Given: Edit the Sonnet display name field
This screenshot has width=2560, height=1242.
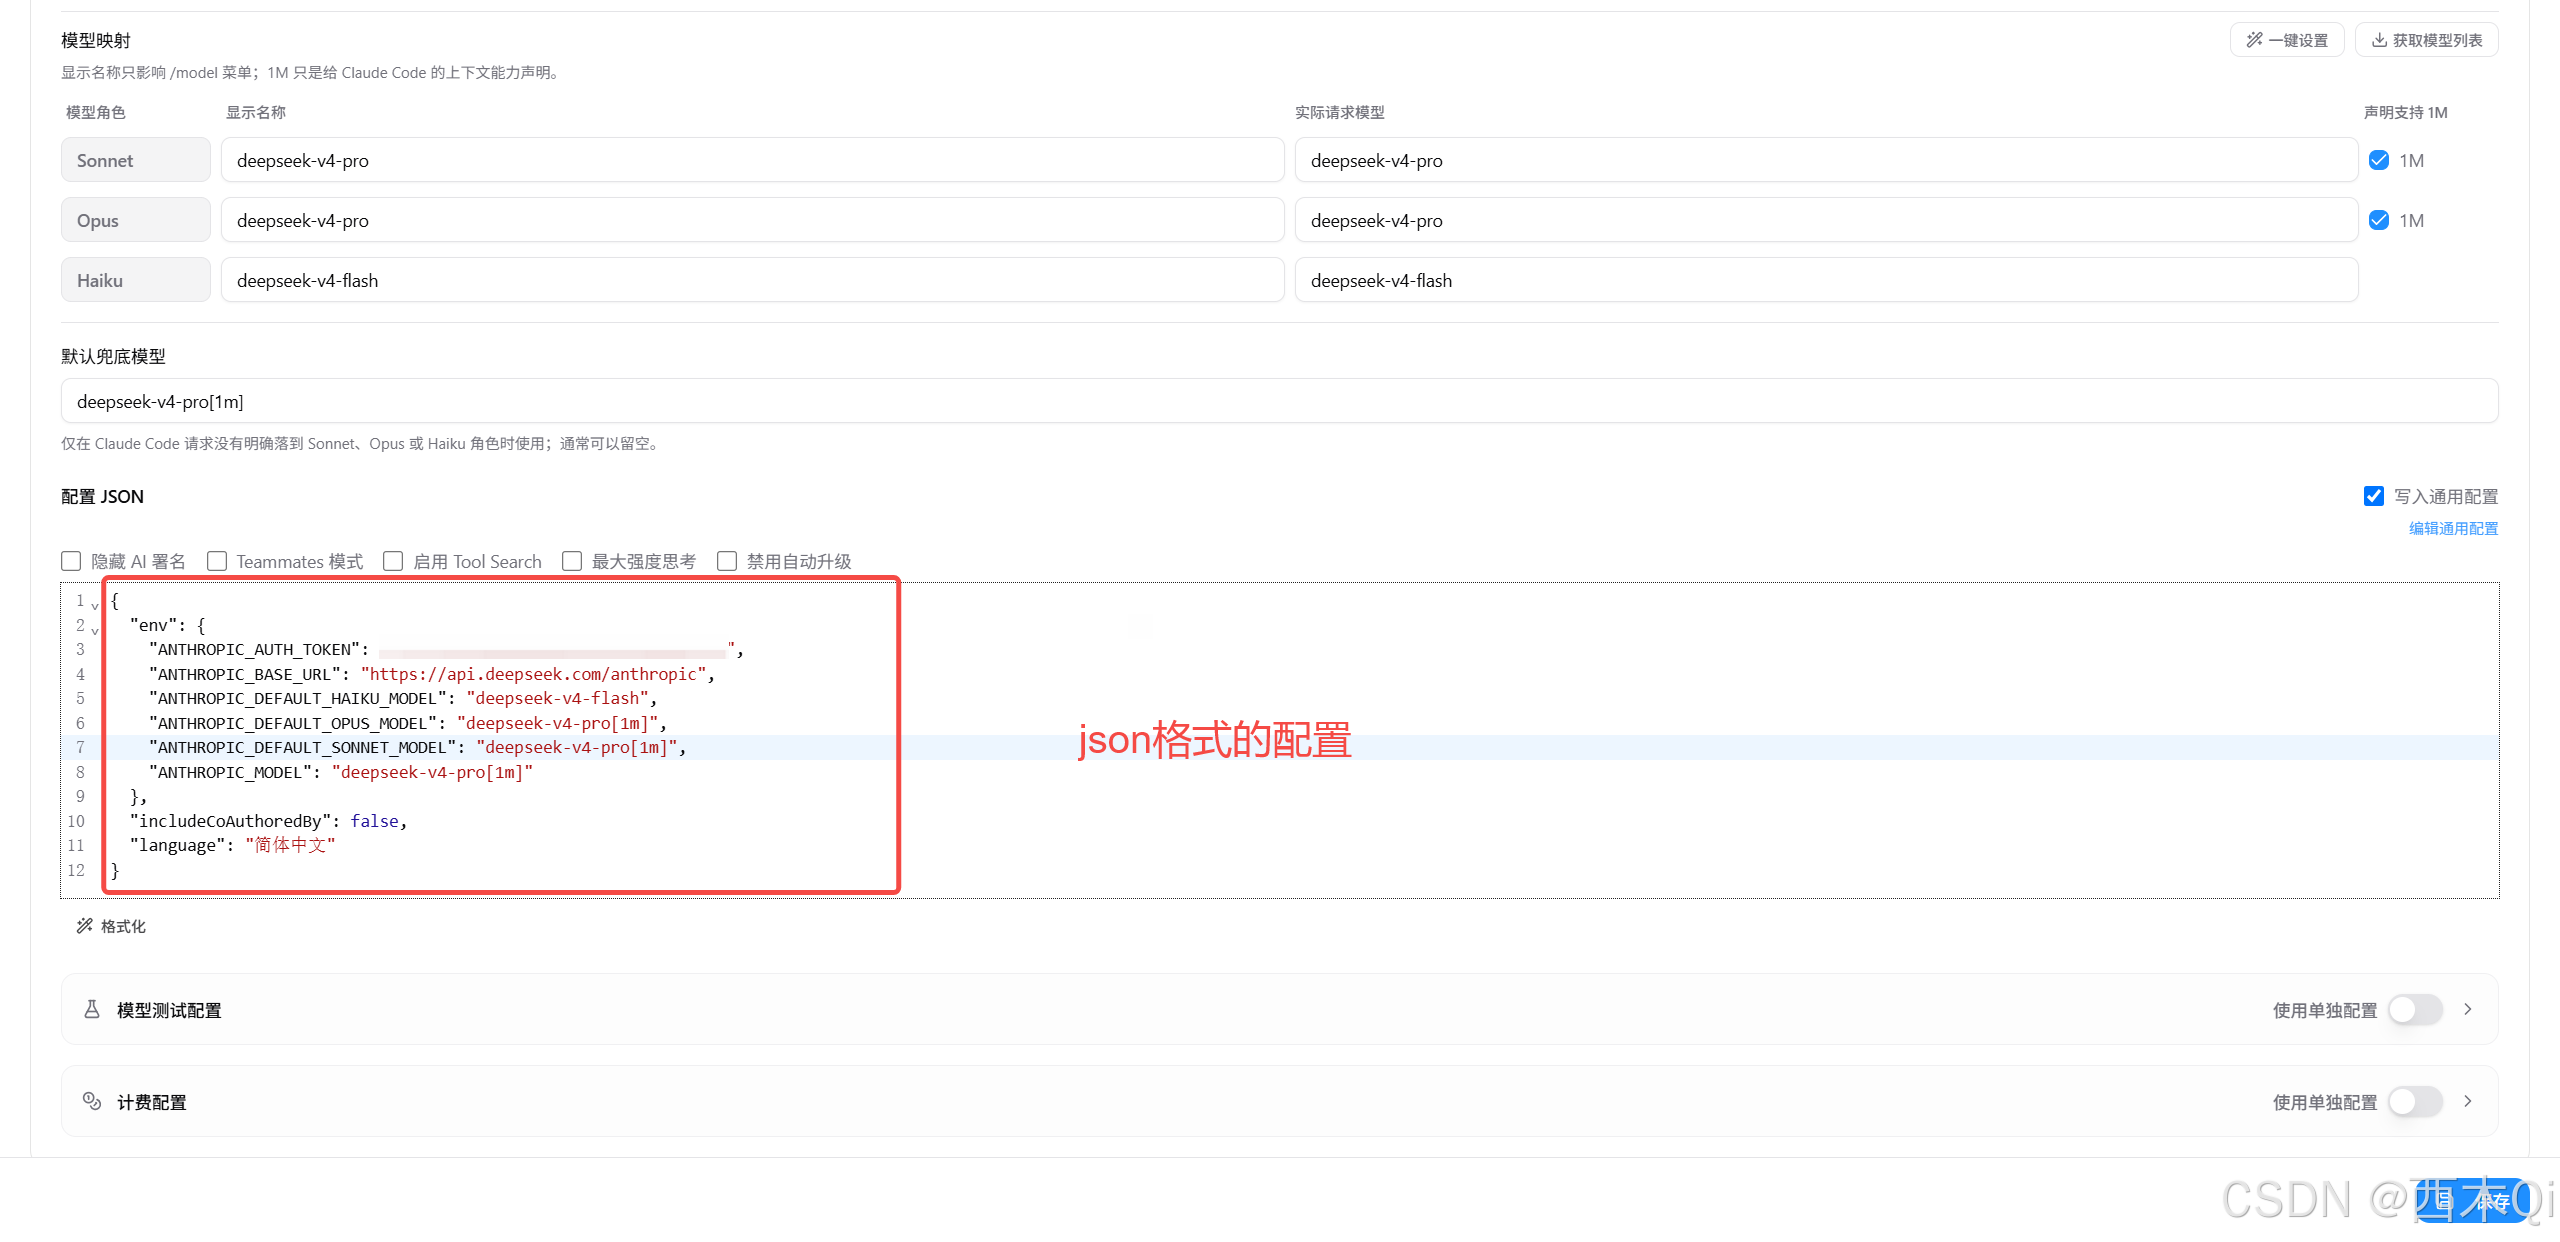Looking at the screenshot, I should point(752,160).
